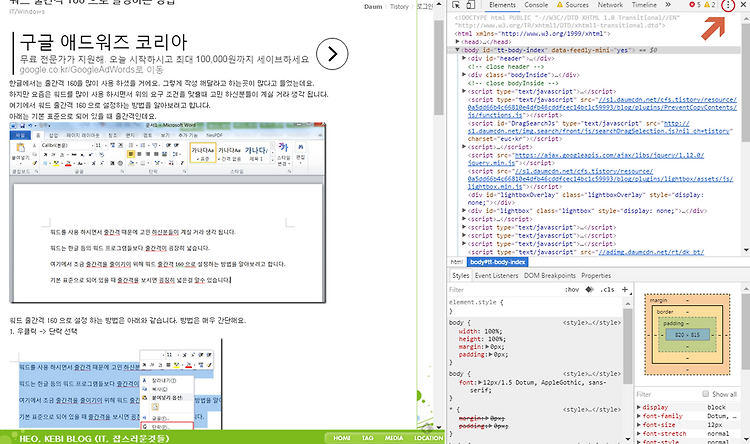Expand the font-size computed property
The width and height of the screenshot is (750, 444).
point(639,425)
